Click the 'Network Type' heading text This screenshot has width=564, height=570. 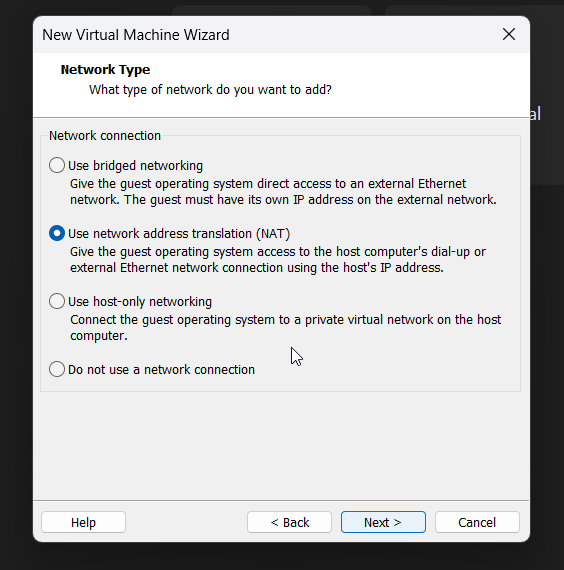click(105, 69)
